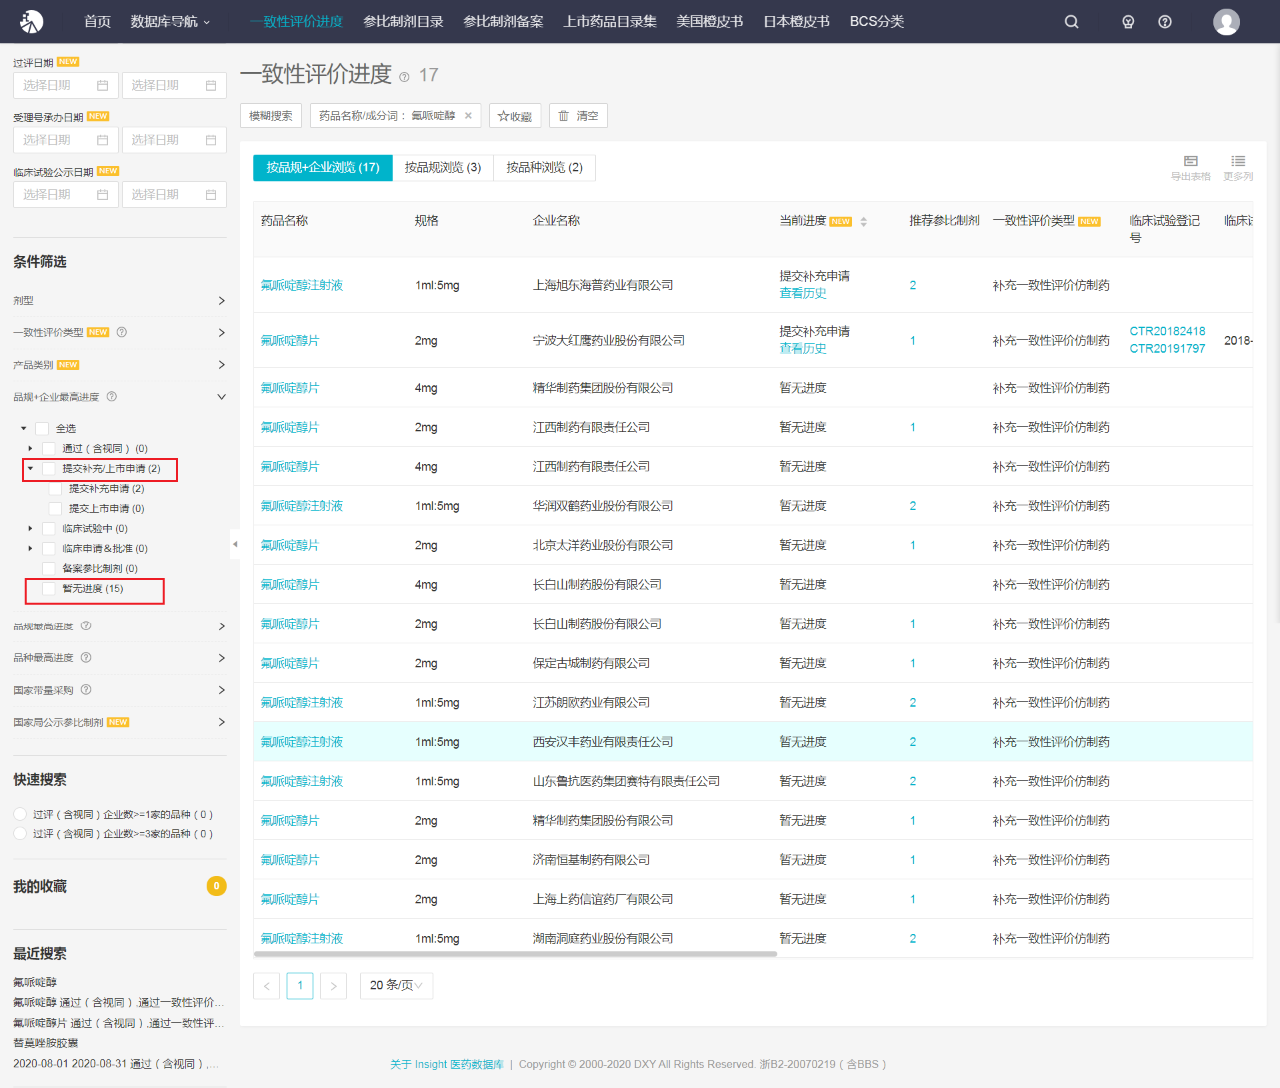Click the lightbulb tips icon

tap(1128, 22)
